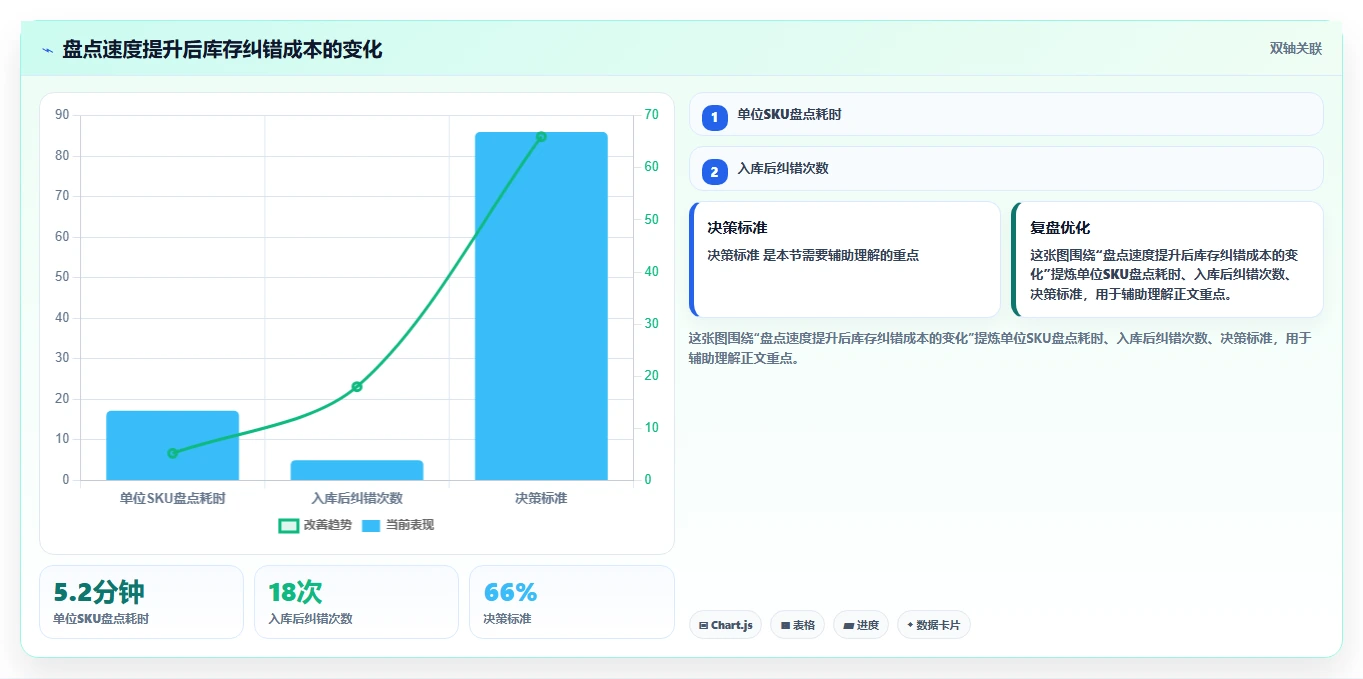Click the blue 当前表现 legend swatch
Viewport: 1363px width, 679px height.
tap(371, 525)
